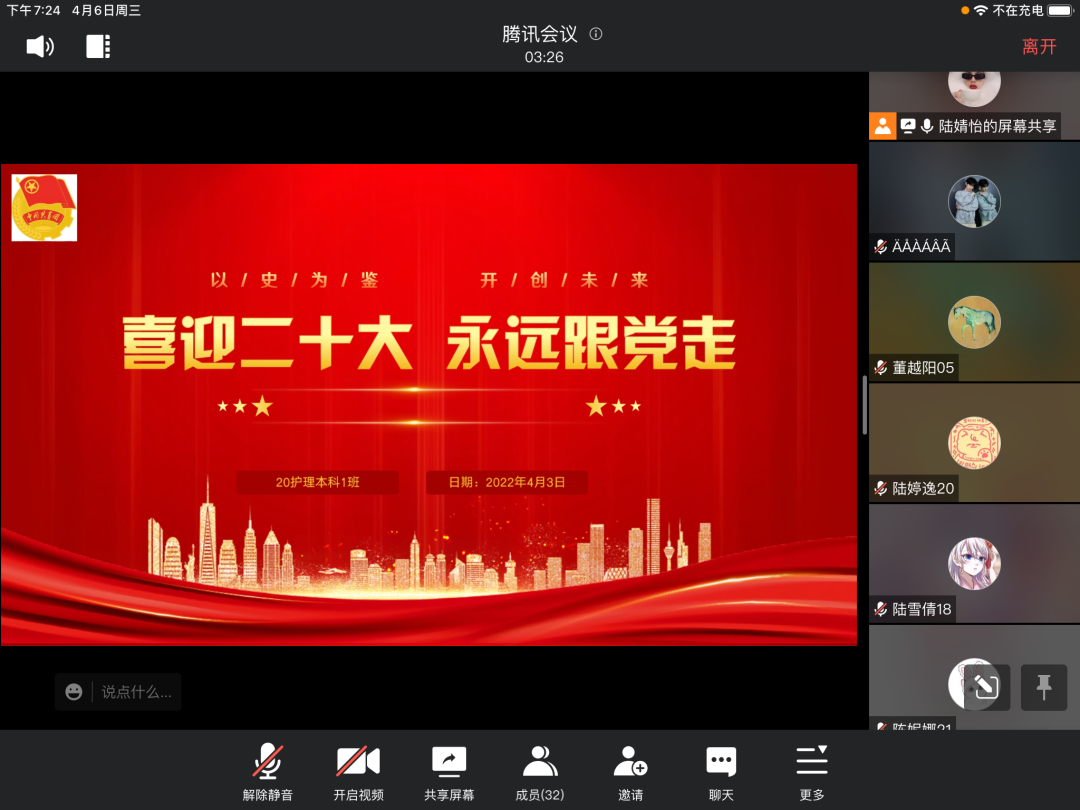Tap the screen-share icon beside 陆婧怡的屏幕共享
The image size is (1080, 810).
click(x=908, y=125)
